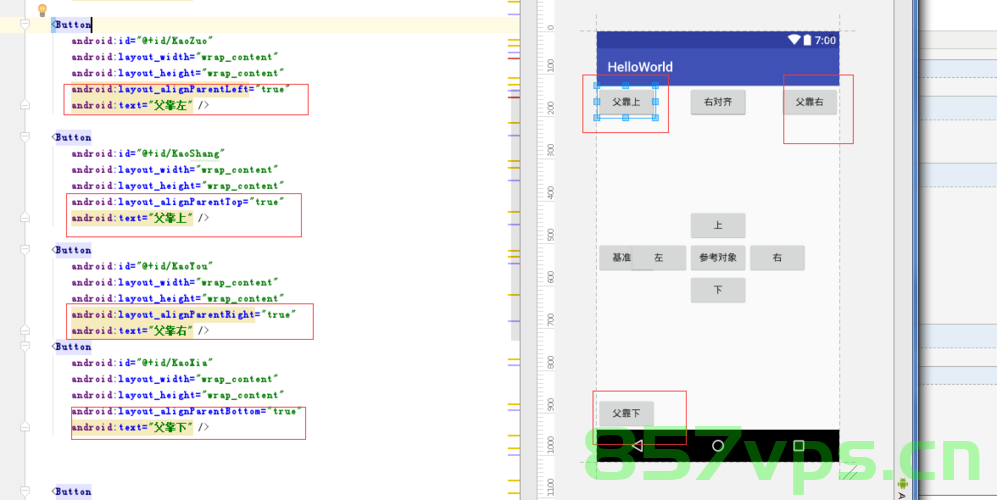Viewport: 997px width, 500px height.
Task: Collapse the Button block with id KaoShang
Action: [x=25, y=137]
